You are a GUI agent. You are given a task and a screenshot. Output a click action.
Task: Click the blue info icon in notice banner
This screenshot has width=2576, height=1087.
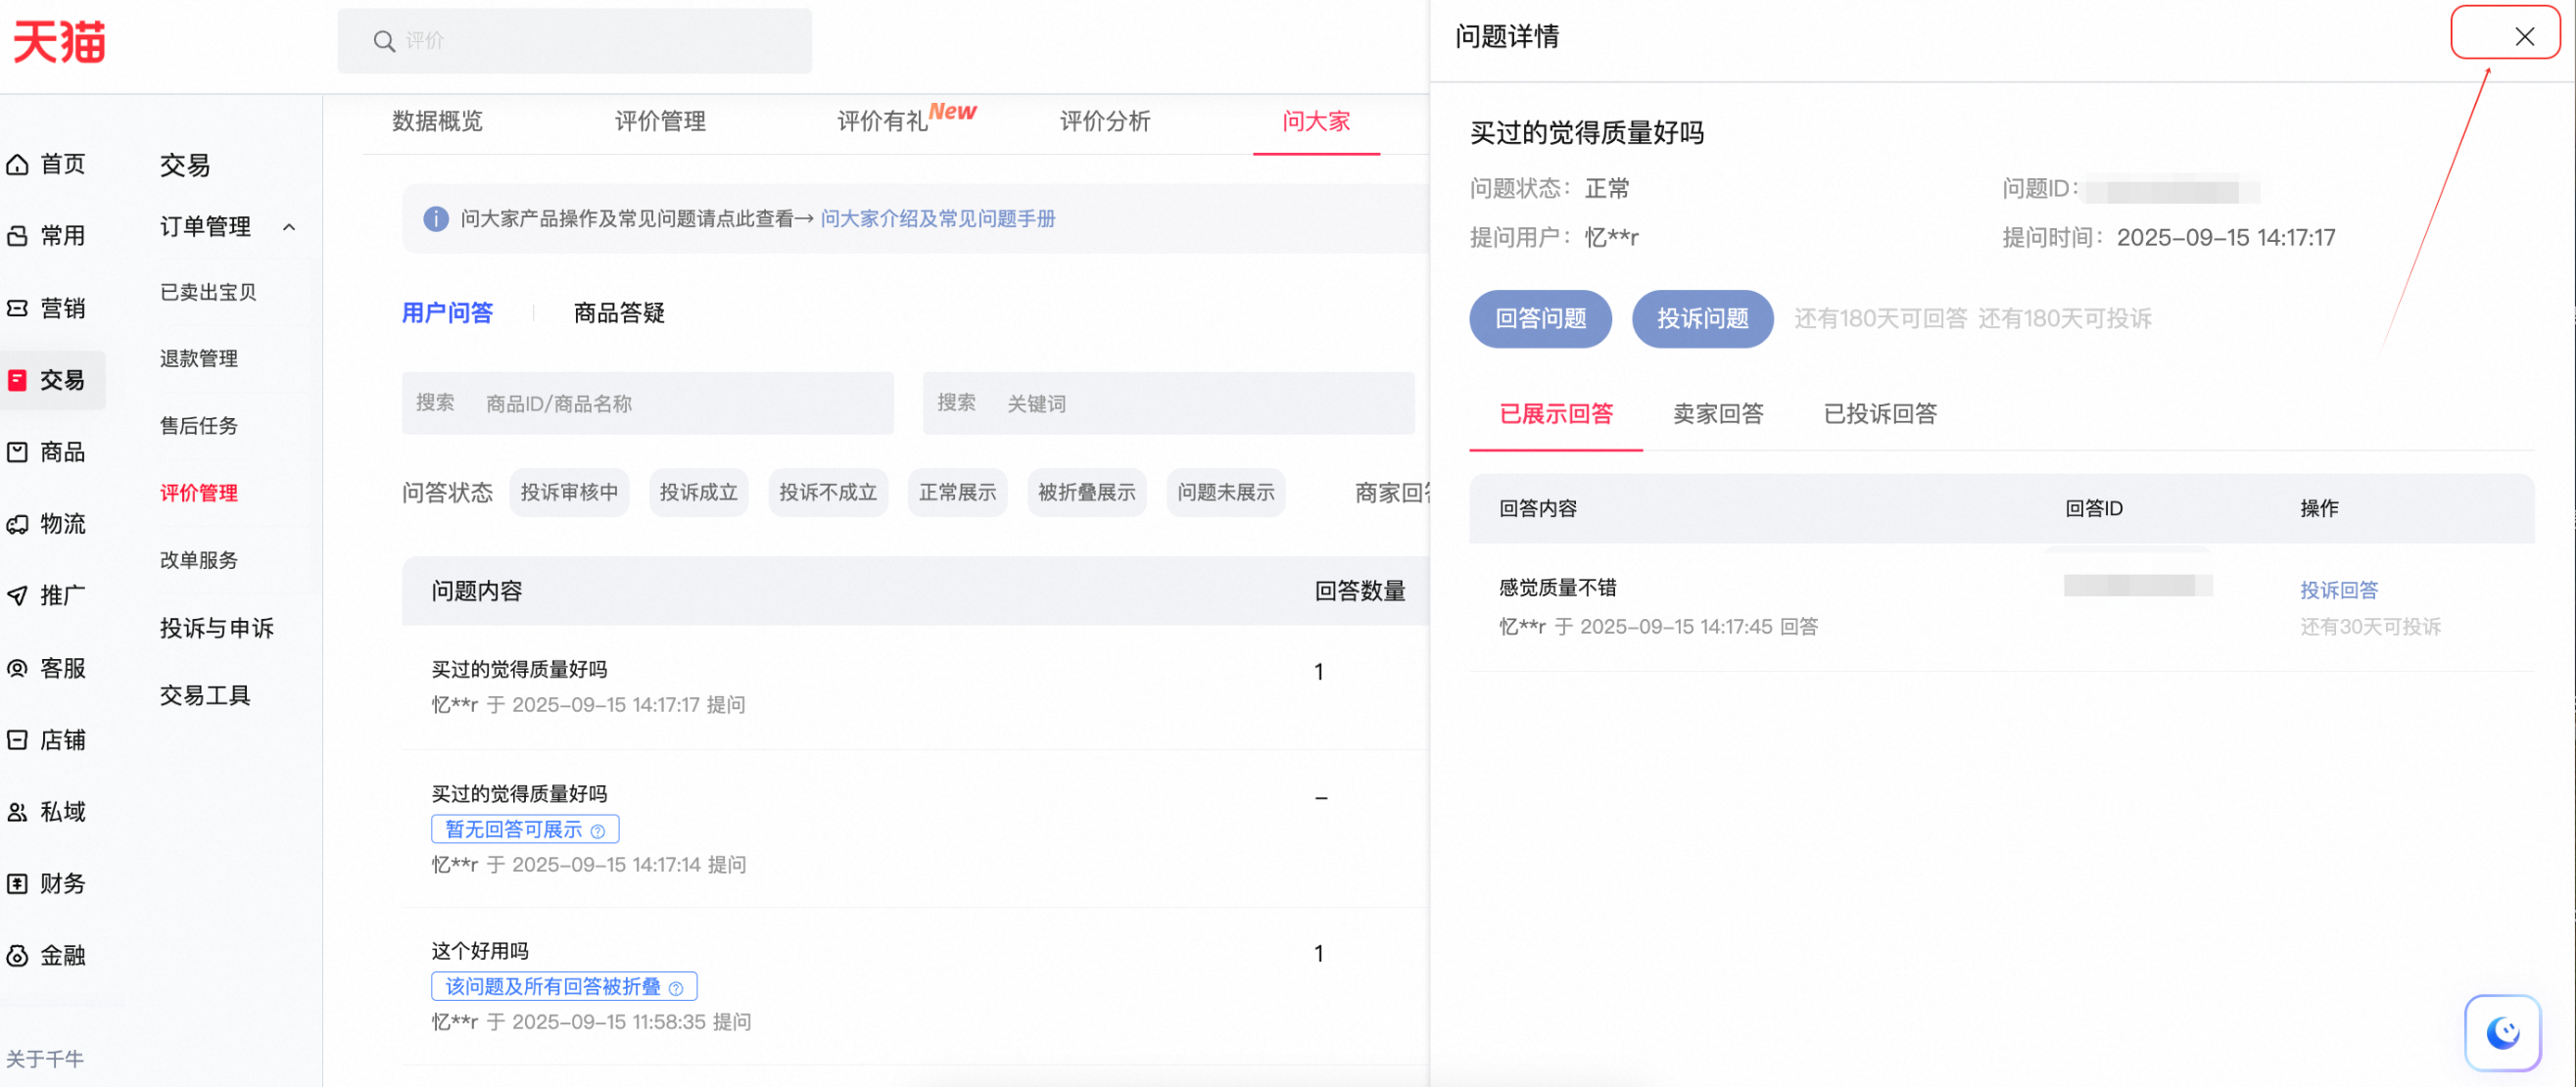point(436,218)
